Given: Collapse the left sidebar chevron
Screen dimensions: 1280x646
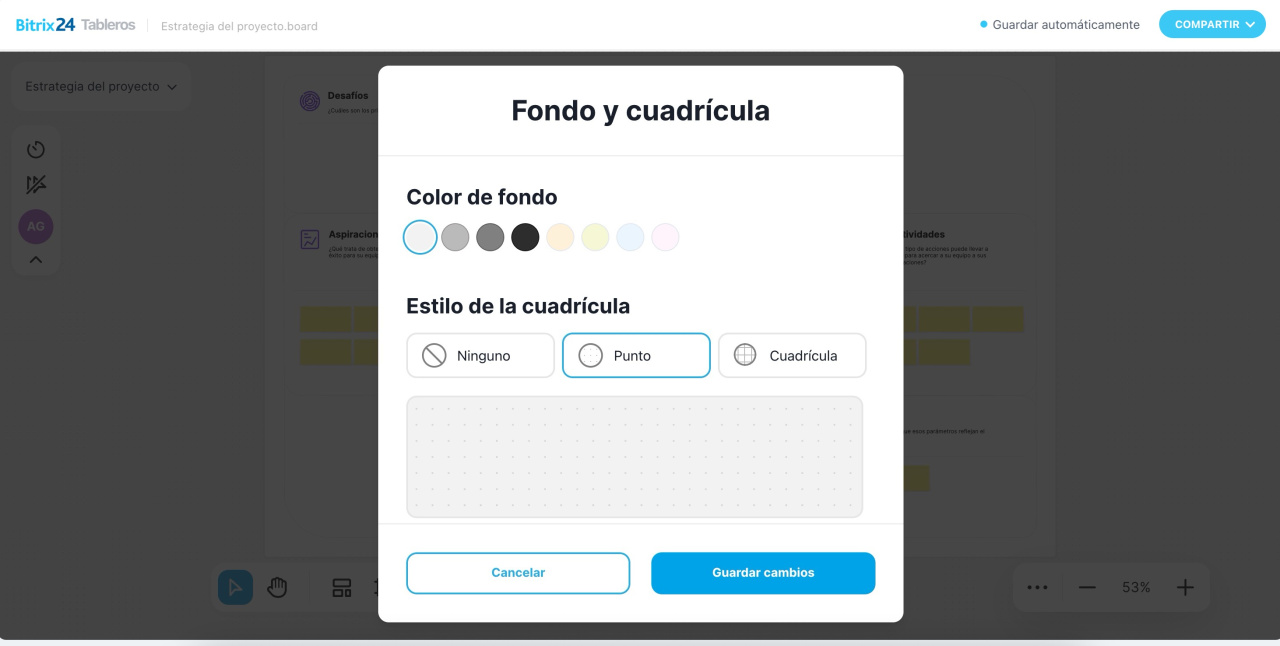Looking at the screenshot, I should [x=36, y=260].
